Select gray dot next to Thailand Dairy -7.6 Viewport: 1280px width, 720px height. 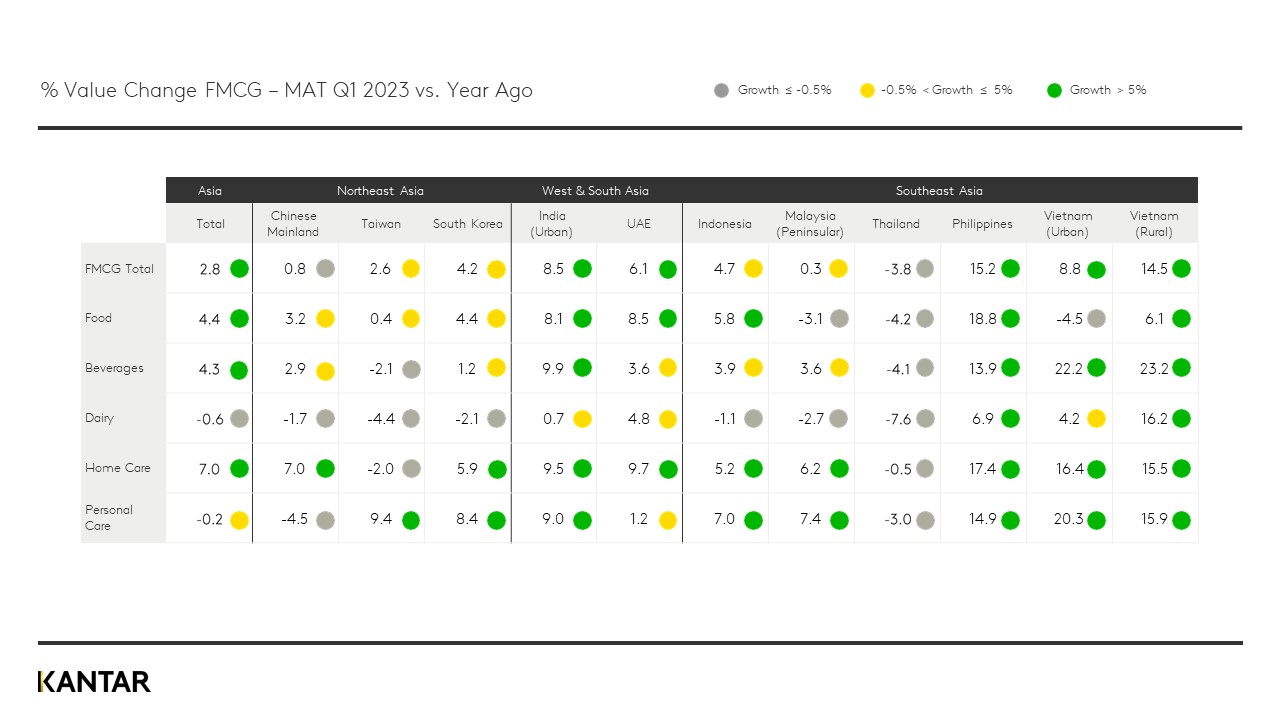(x=925, y=419)
